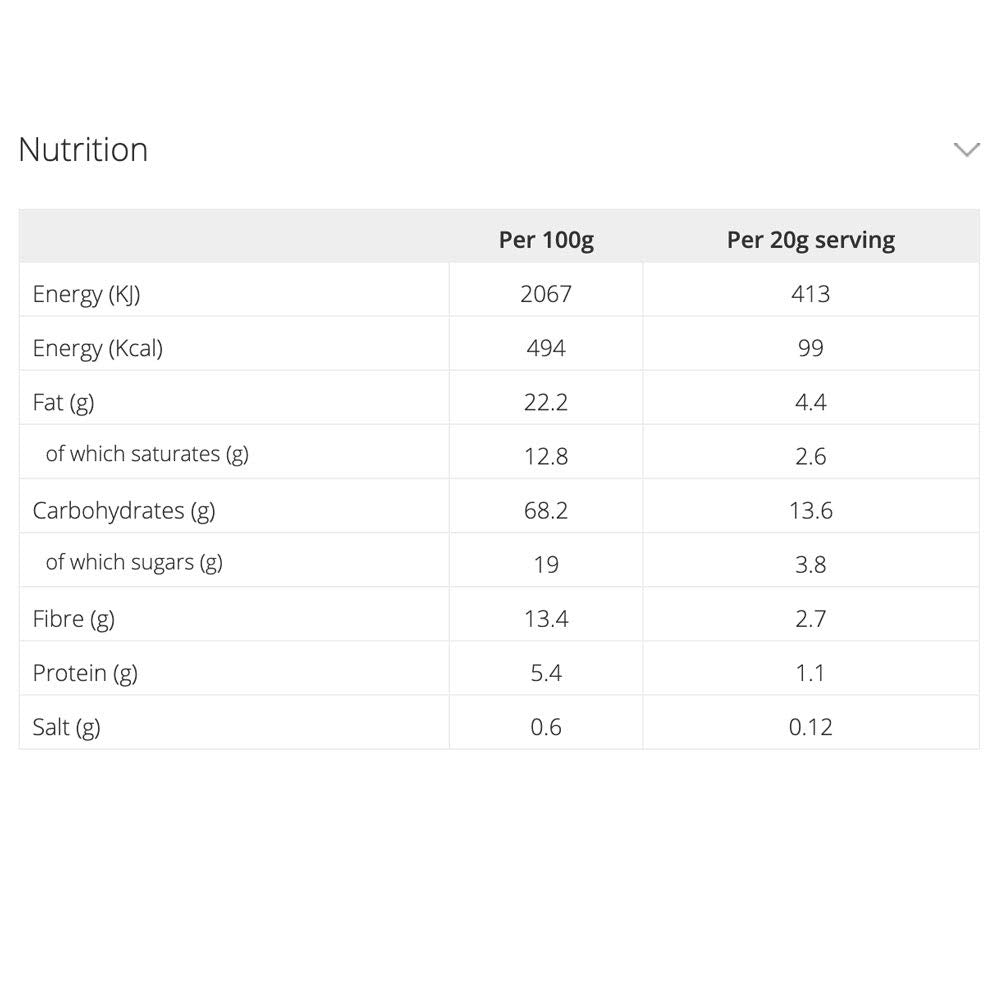1000x1000 pixels.
Task: Select the Per 100g column header
Action: pyautogui.click(x=546, y=240)
